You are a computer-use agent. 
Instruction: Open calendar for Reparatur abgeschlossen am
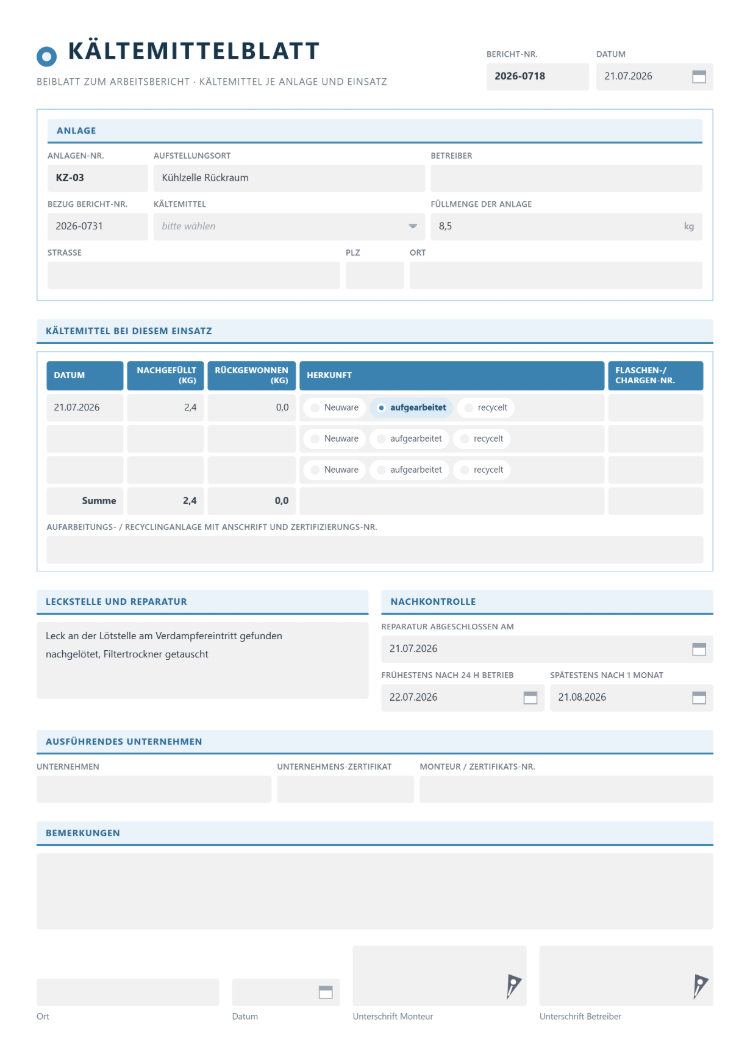point(699,649)
